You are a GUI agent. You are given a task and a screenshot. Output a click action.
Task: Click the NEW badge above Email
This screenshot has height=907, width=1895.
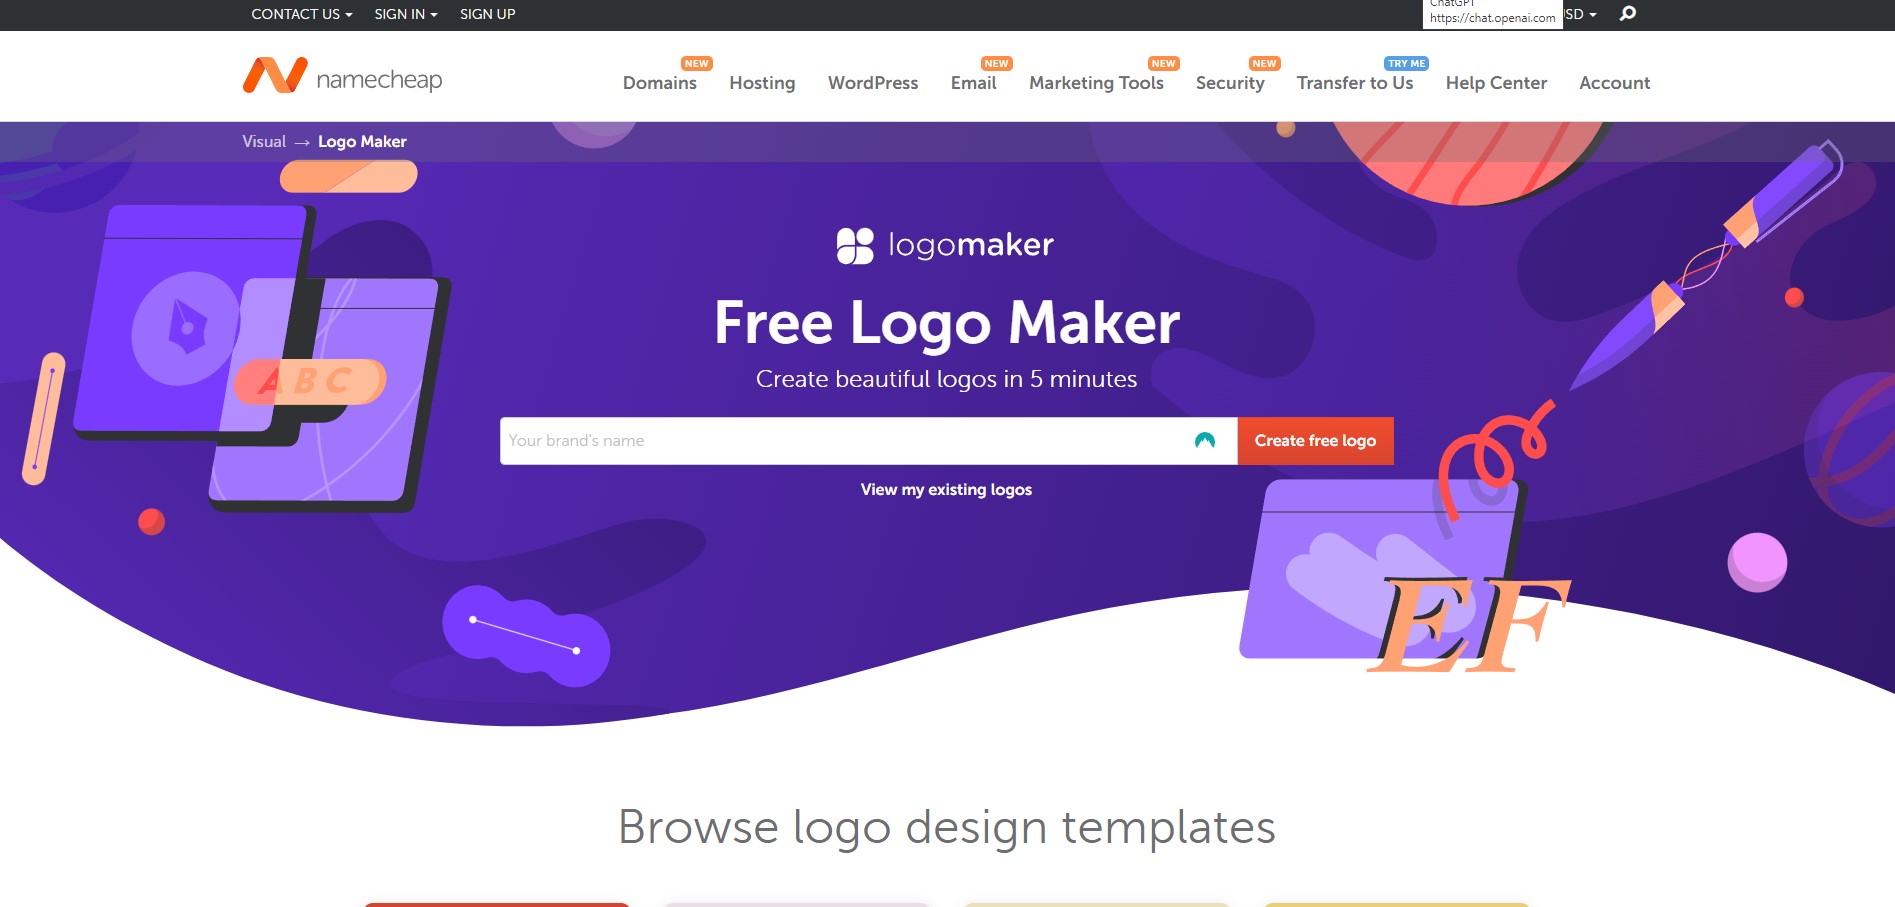pos(996,63)
